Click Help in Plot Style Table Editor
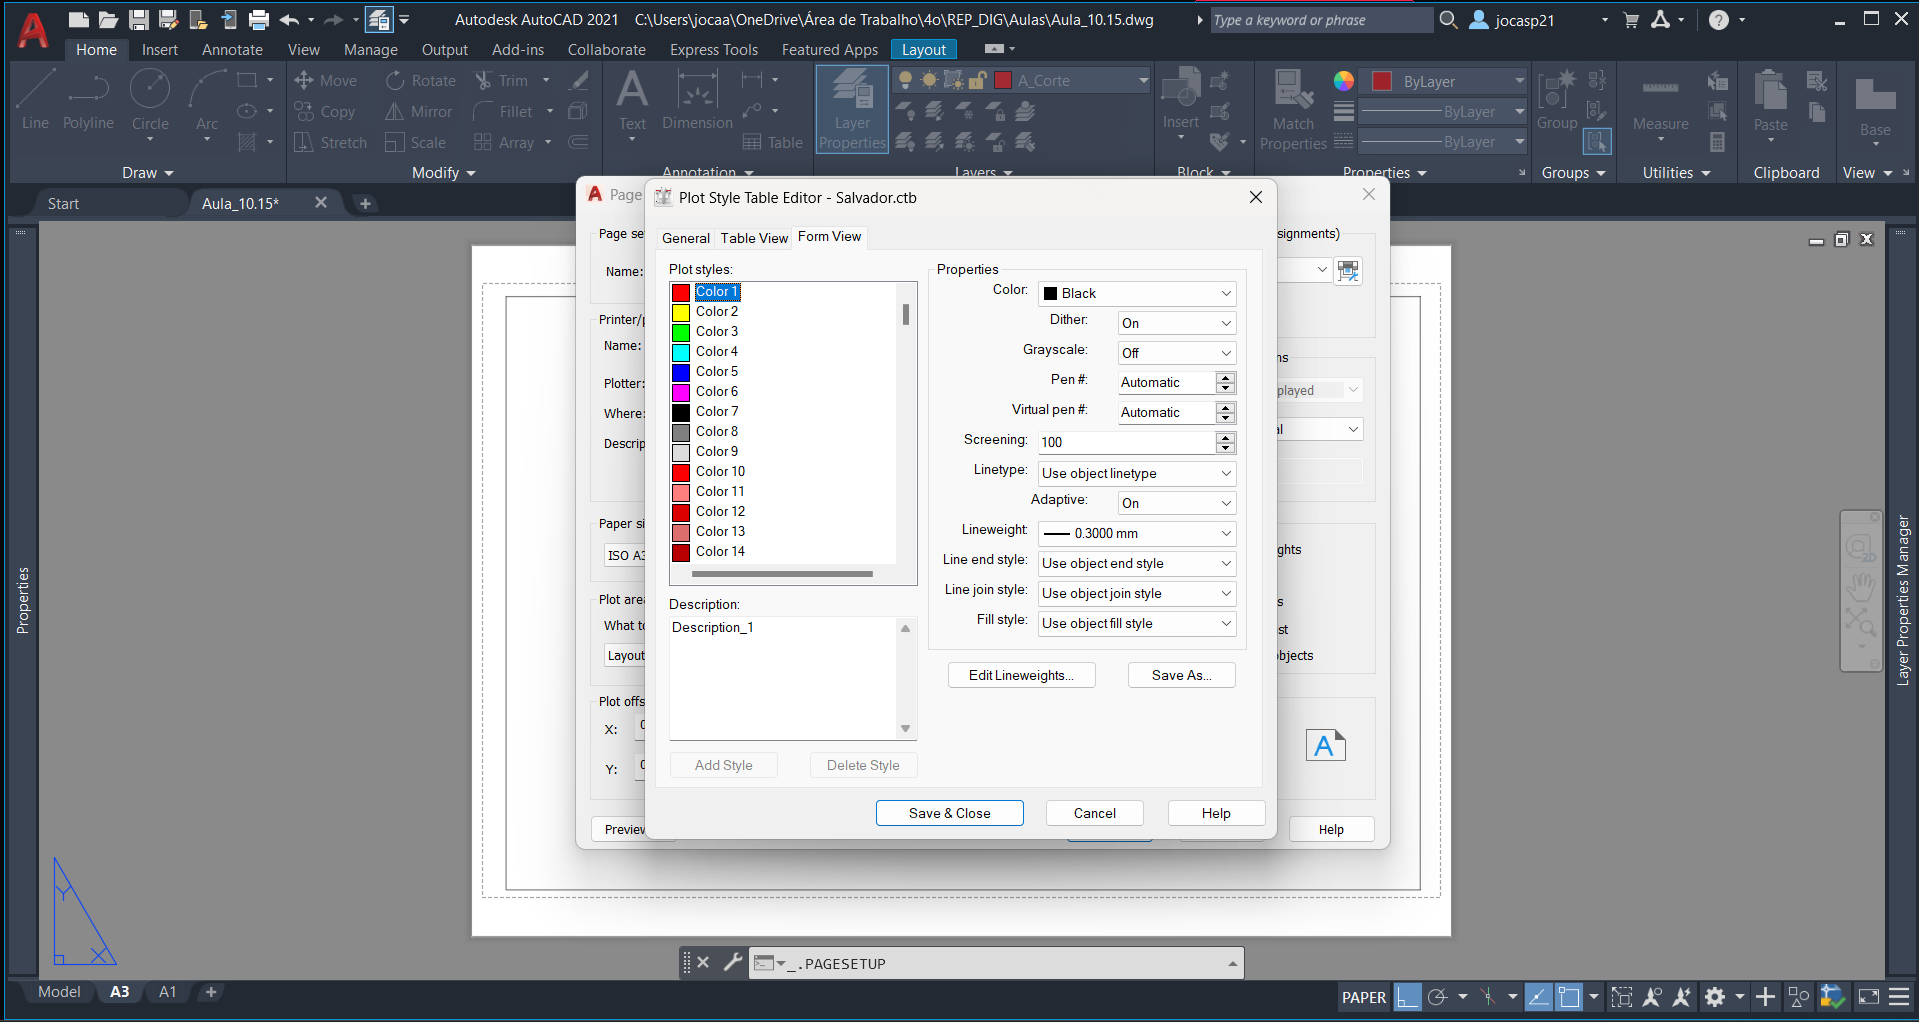The width and height of the screenshot is (1919, 1022). [x=1216, y=813]
